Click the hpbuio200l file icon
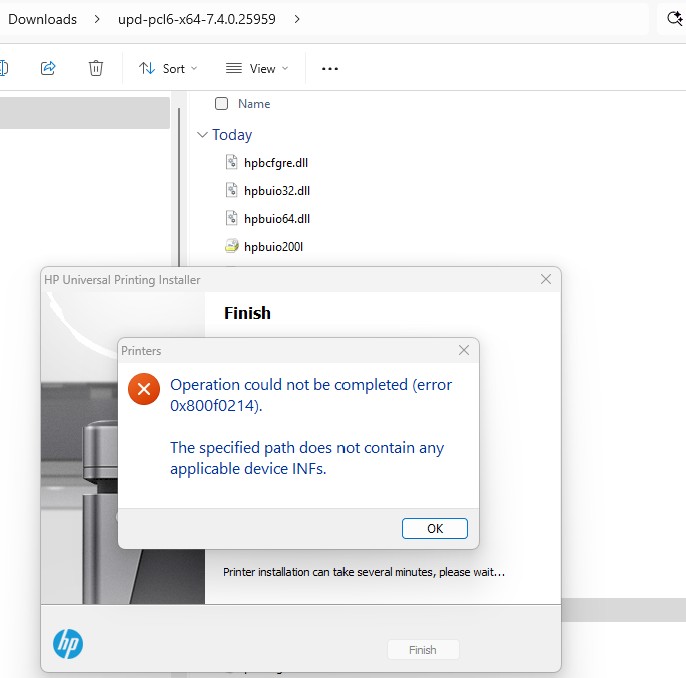686x678 pixels. 231,246
